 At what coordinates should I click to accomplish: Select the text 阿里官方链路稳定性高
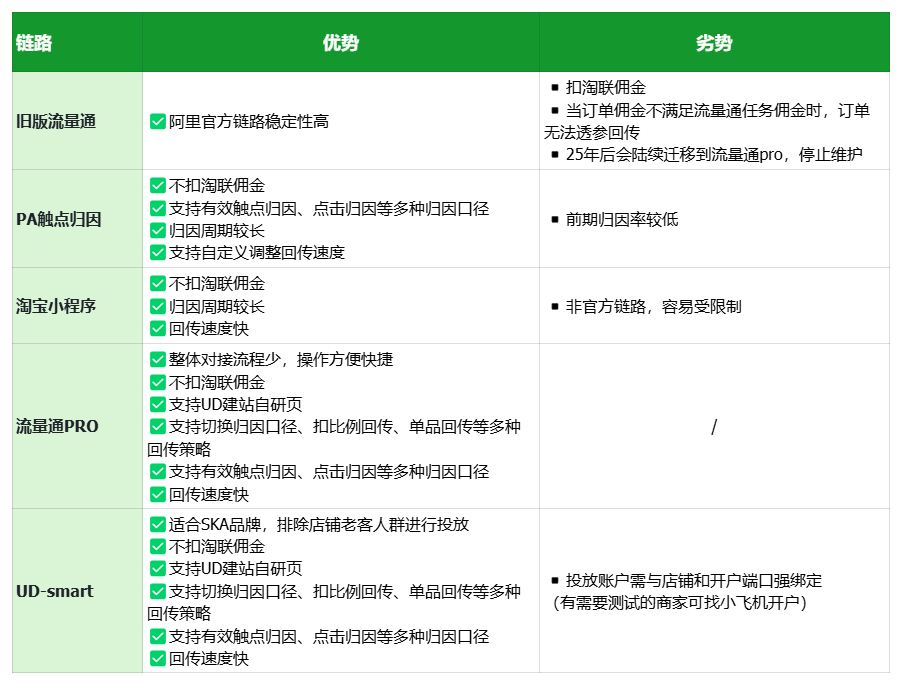(x=249, y=121)
